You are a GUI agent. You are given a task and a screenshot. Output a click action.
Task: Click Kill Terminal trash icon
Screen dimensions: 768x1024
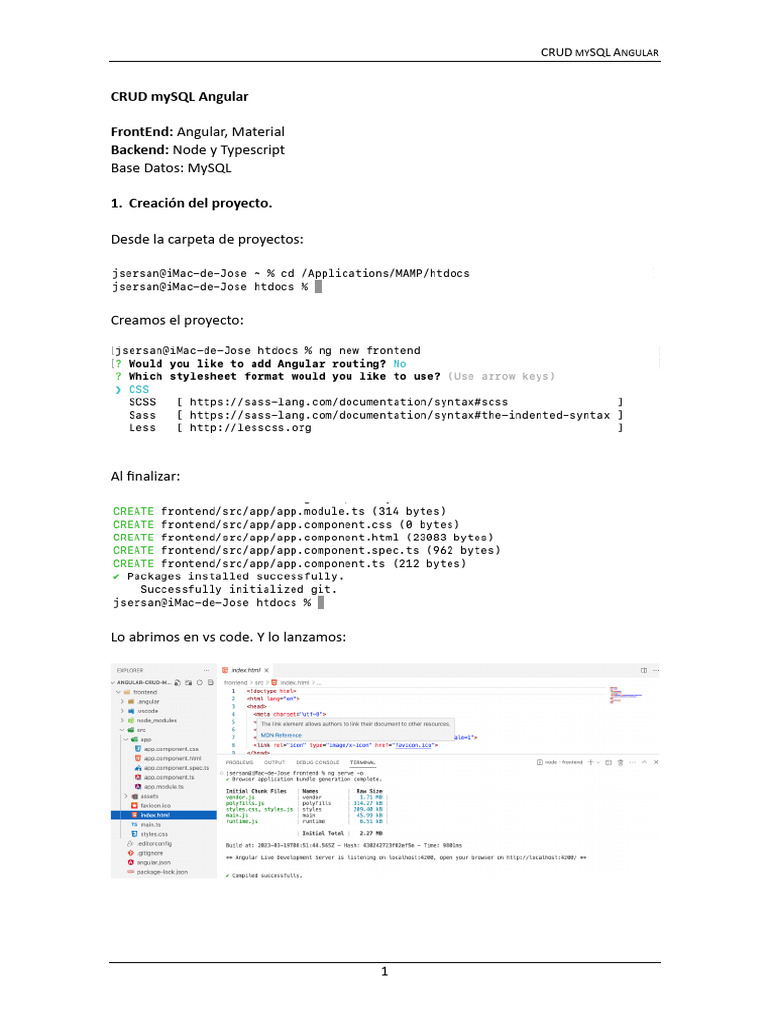[x=620, y=762]
